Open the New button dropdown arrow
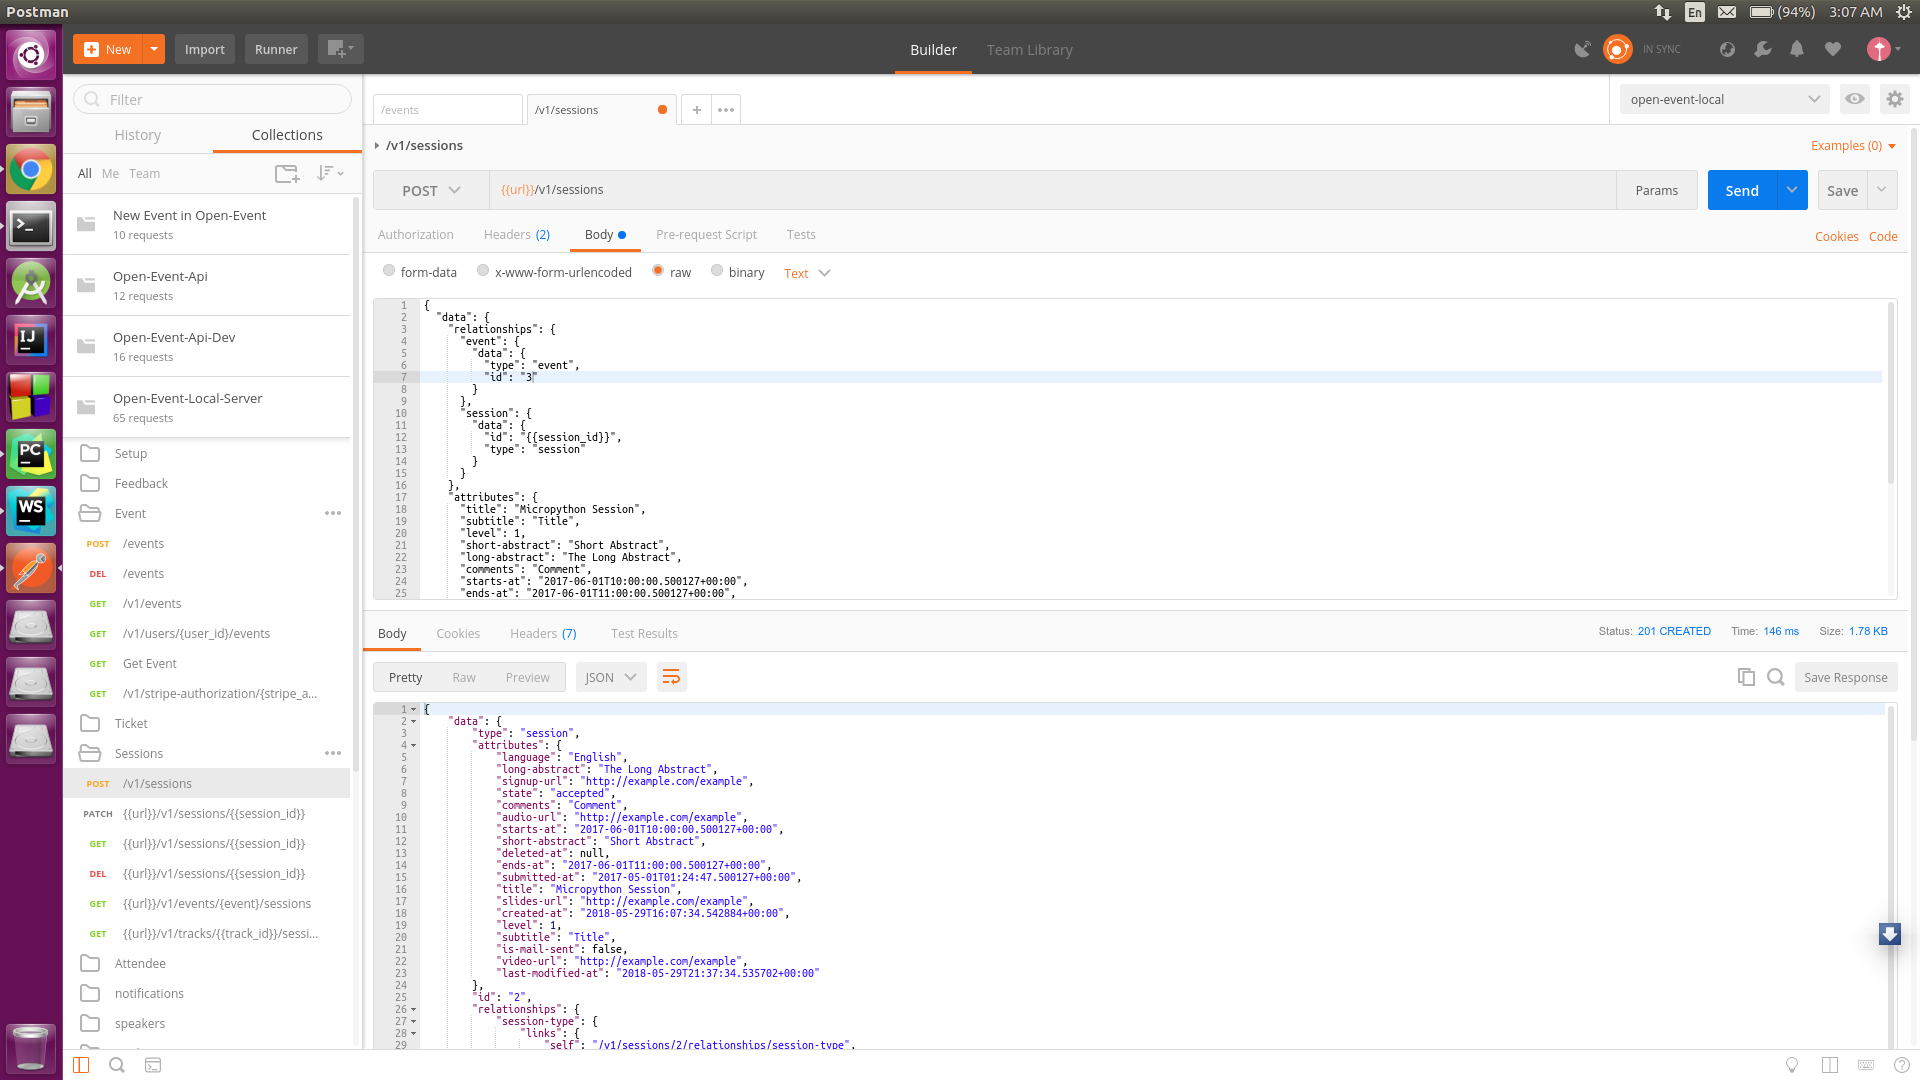Image resolution: width=1920 pixels, height=1080 pixels. click(154, 49)
